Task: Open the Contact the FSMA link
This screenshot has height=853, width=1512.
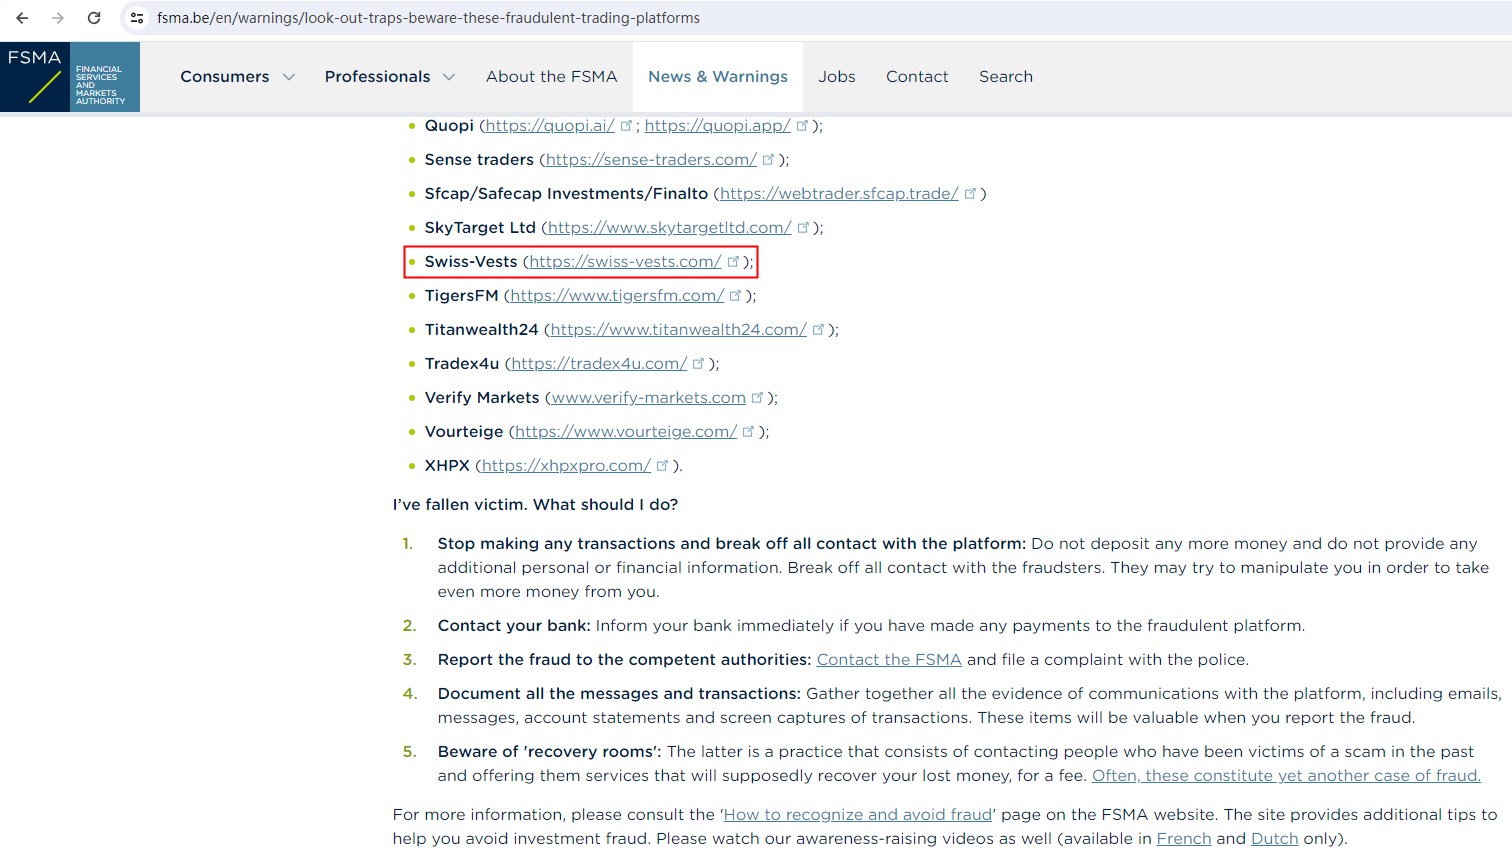Action: tap(888, 660)
